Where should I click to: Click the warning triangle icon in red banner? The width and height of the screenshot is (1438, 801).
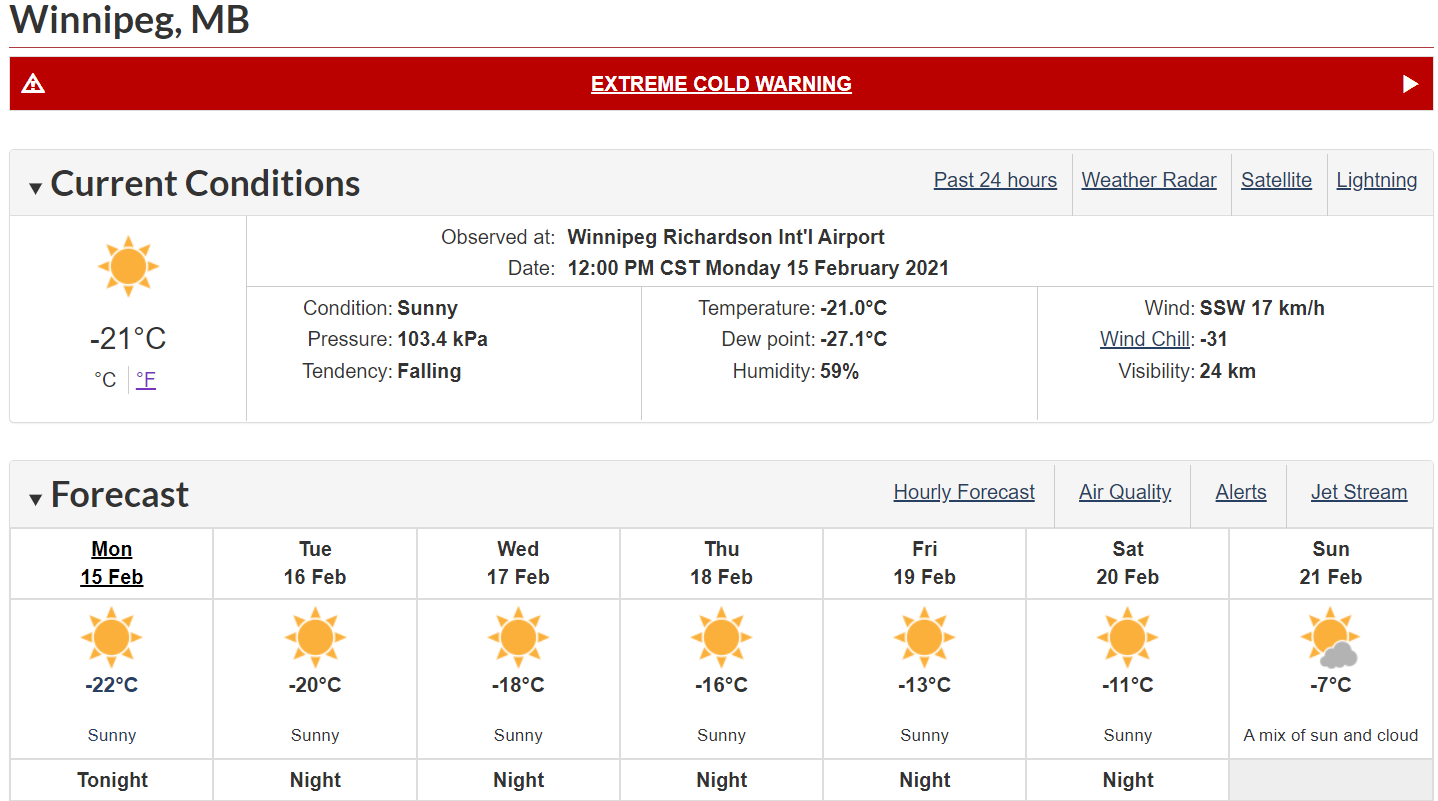click(33, 84)
